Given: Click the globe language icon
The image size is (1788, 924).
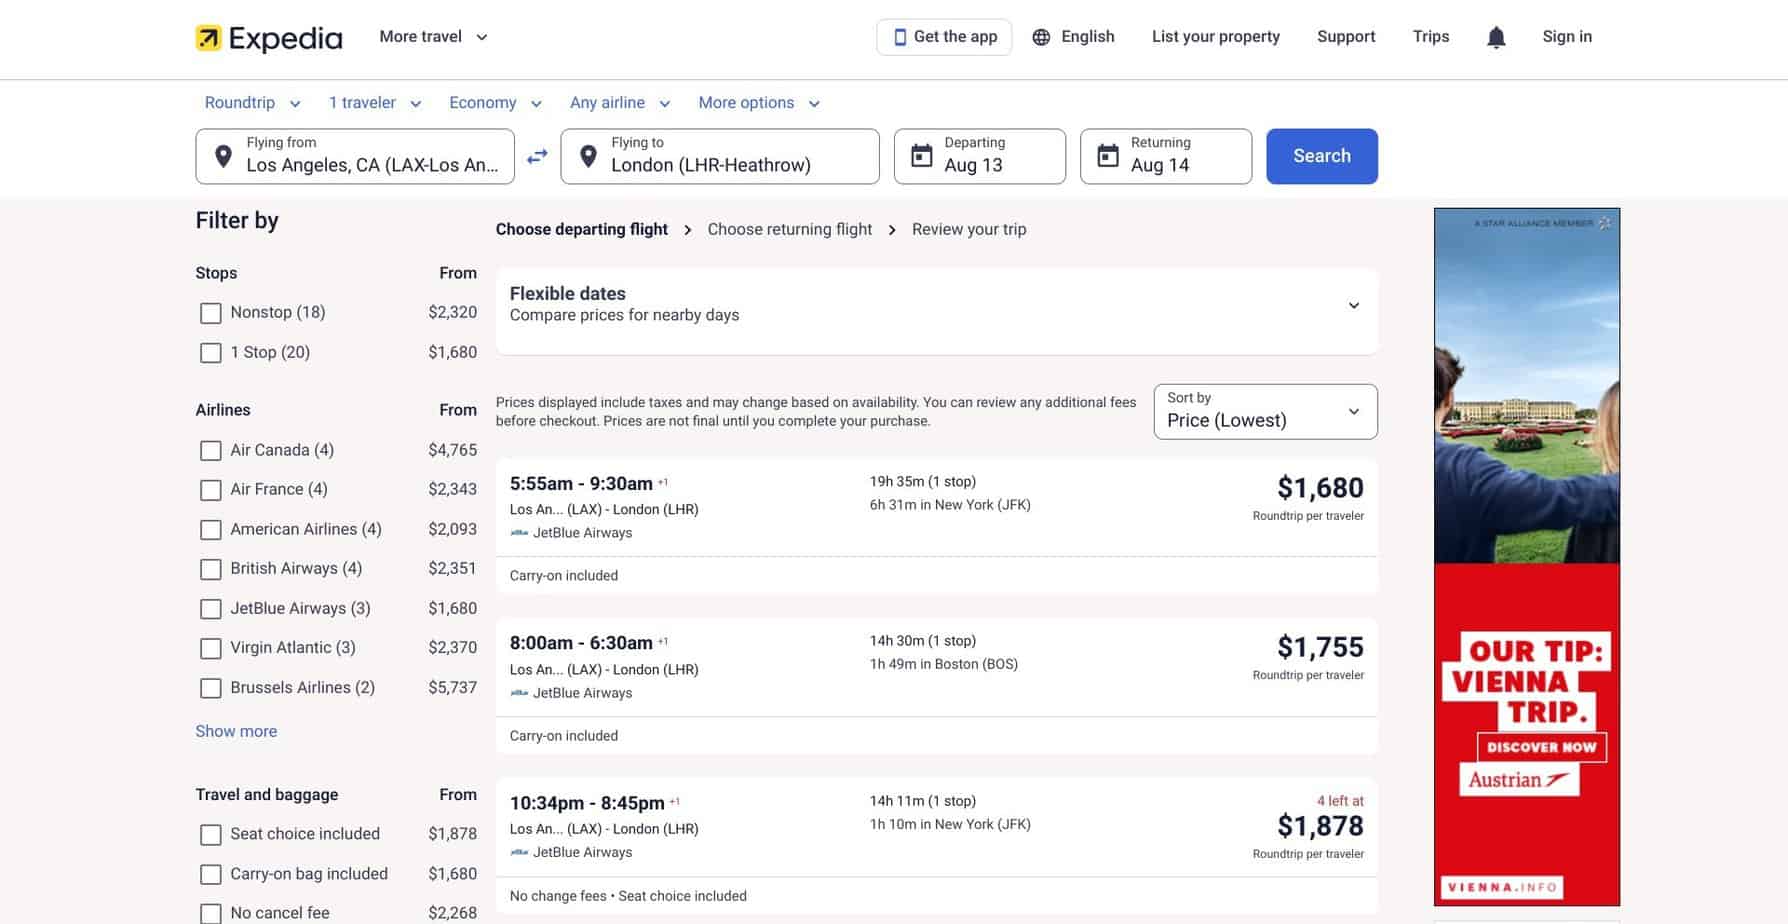Looking at the screenshot, I should [1041, 37].
